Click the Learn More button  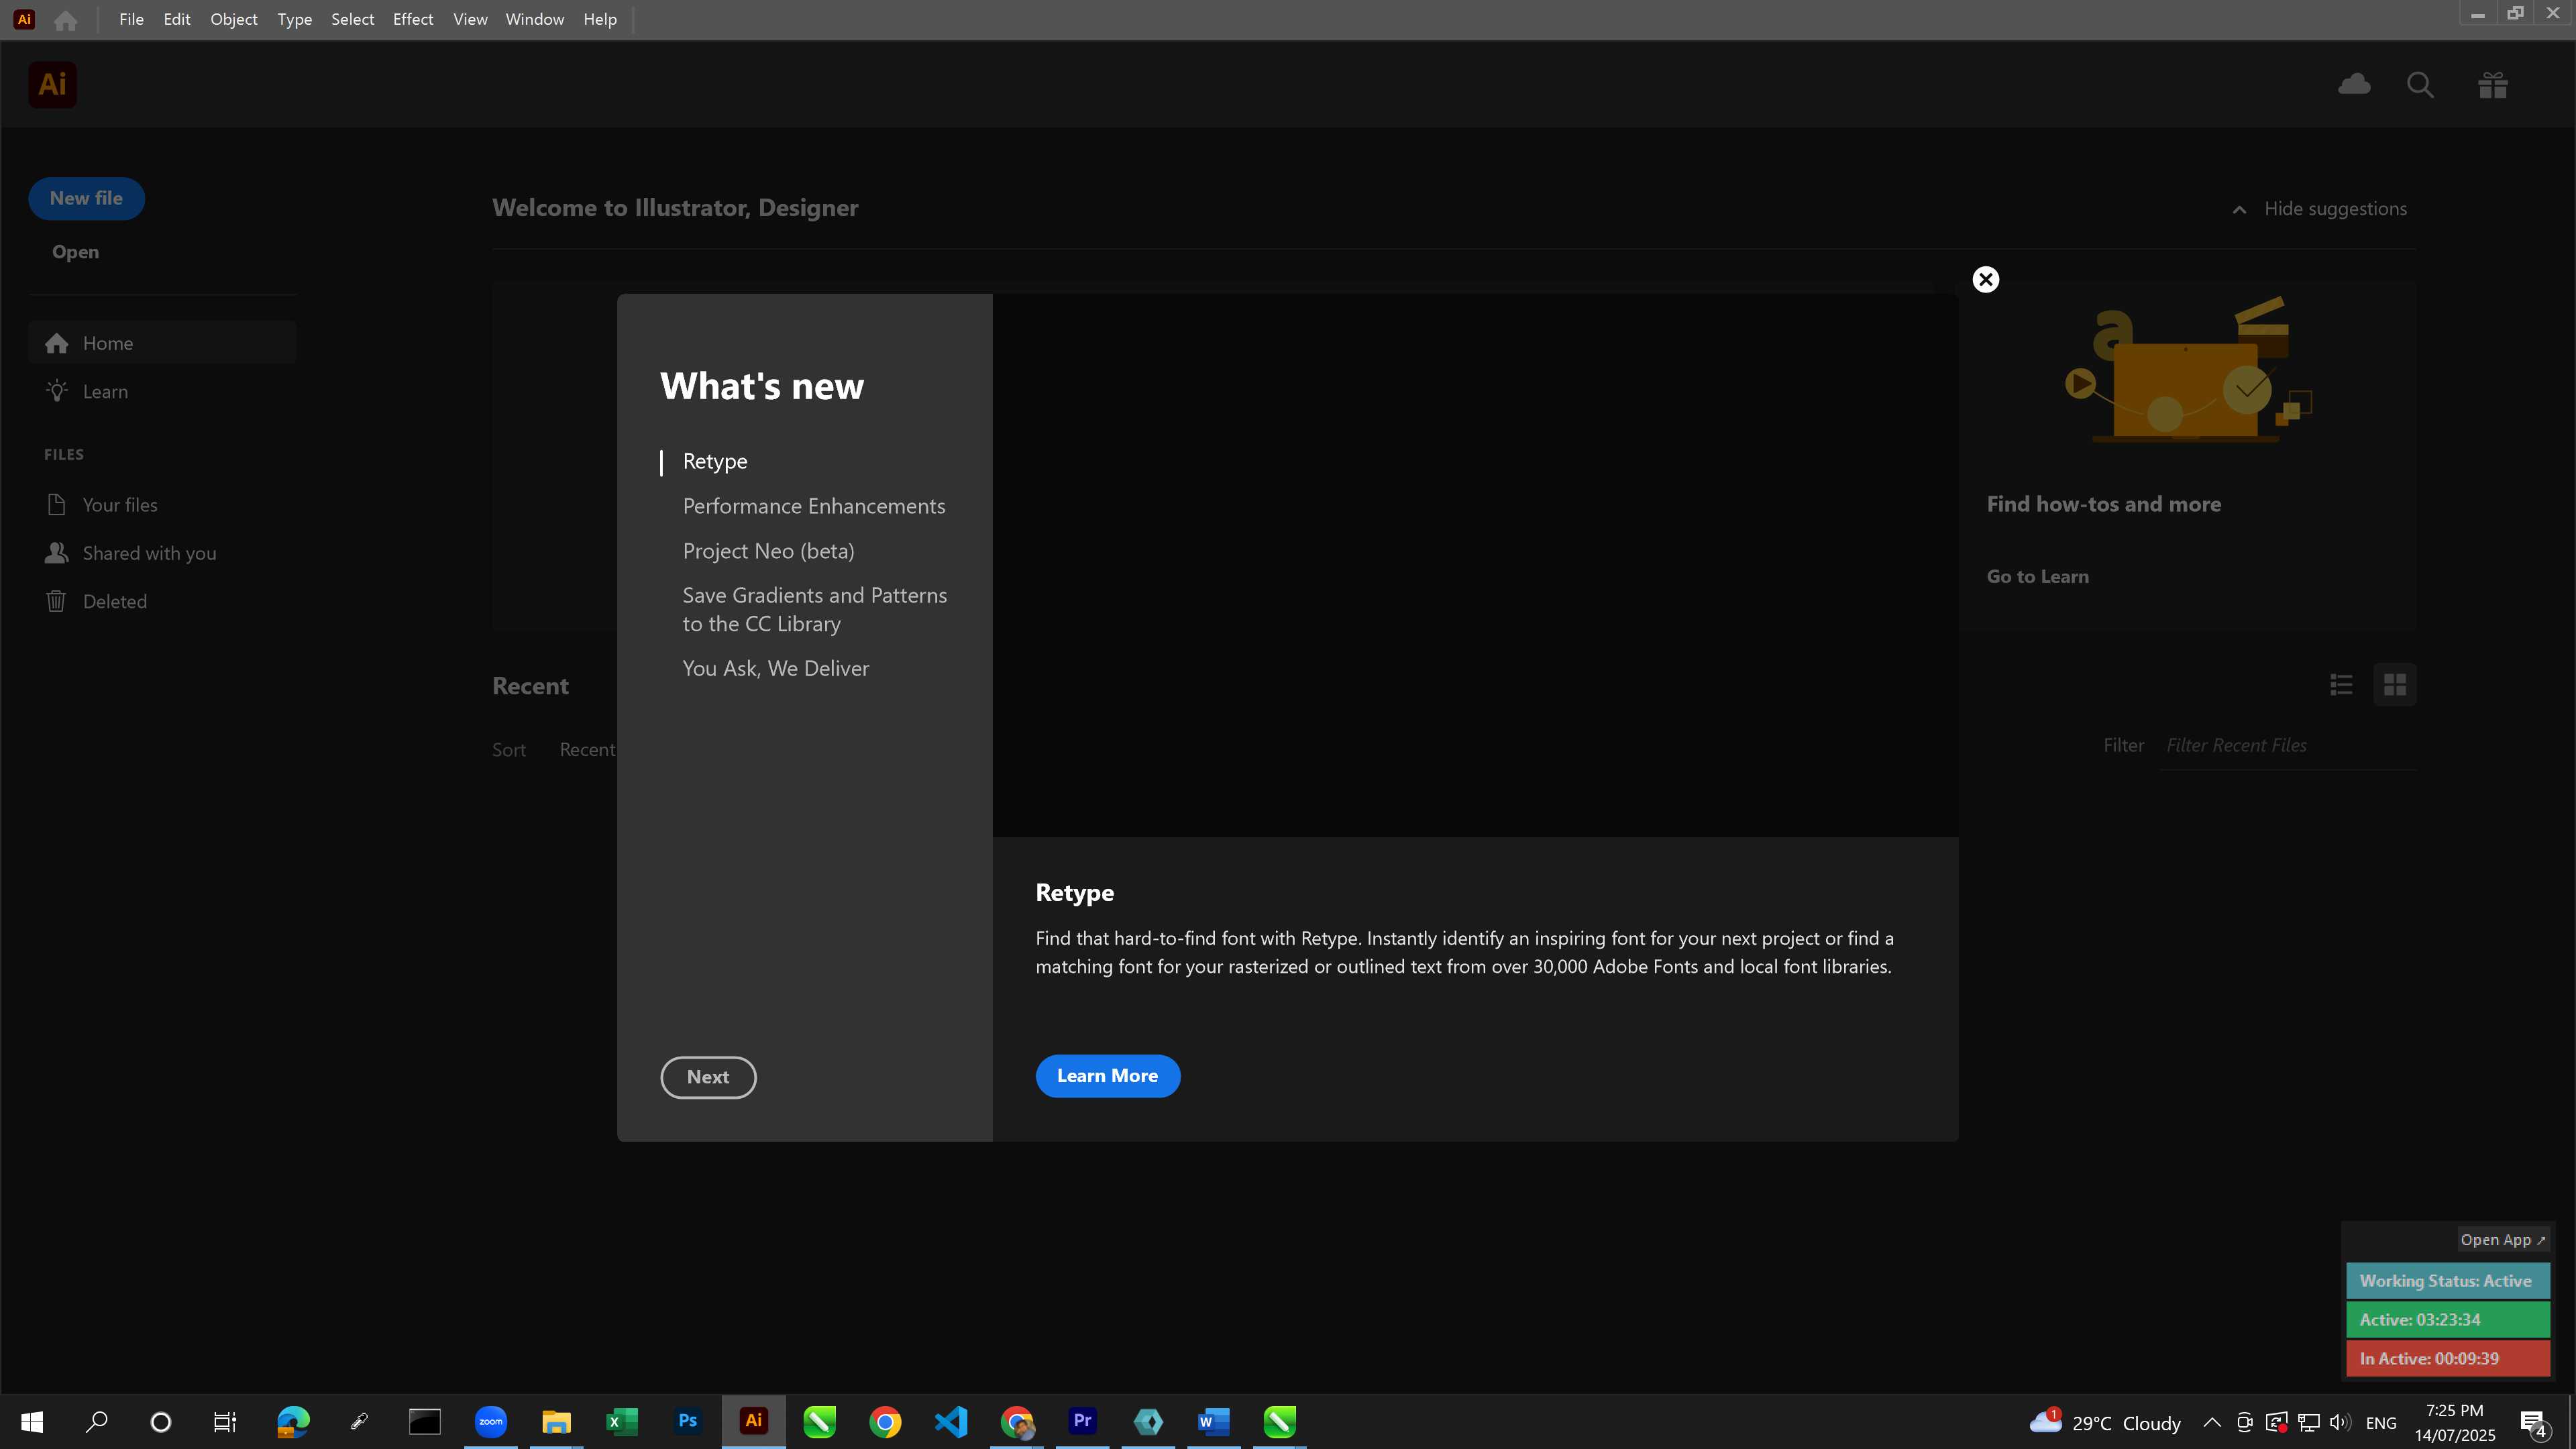pyautogui.click(x=1108, y=1076)
